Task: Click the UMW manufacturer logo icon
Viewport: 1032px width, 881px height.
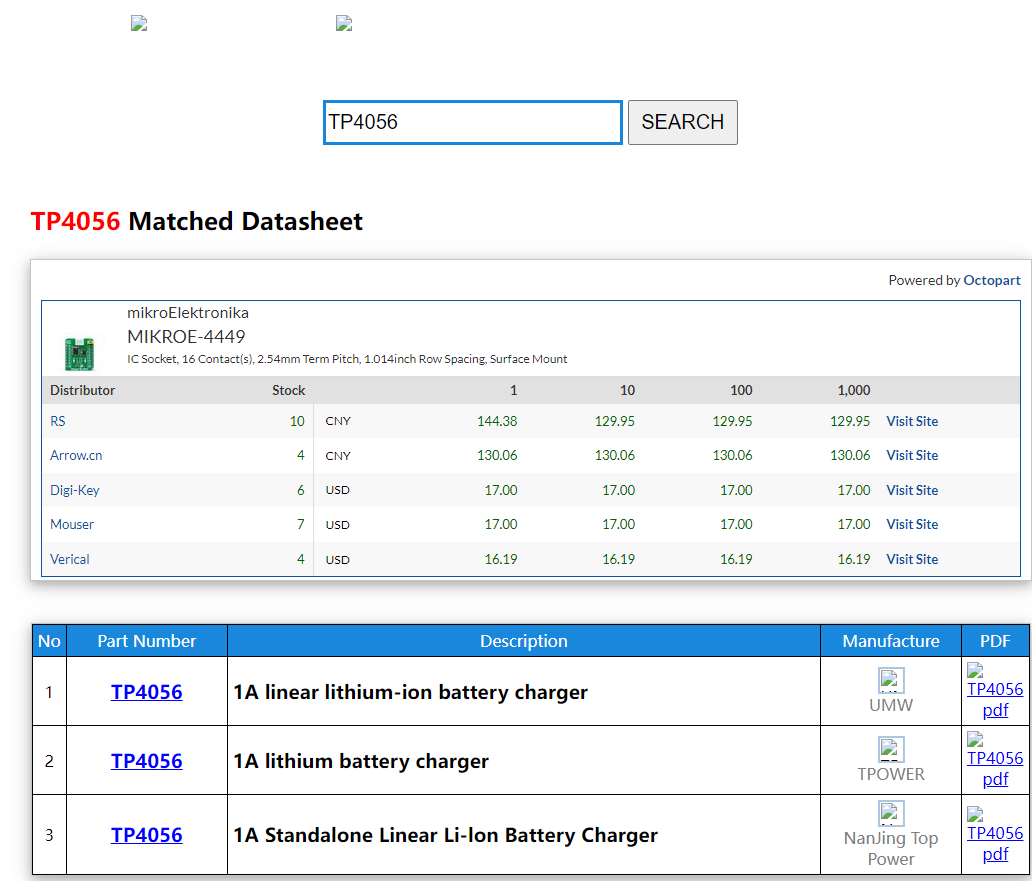Action: coord(890,680)
